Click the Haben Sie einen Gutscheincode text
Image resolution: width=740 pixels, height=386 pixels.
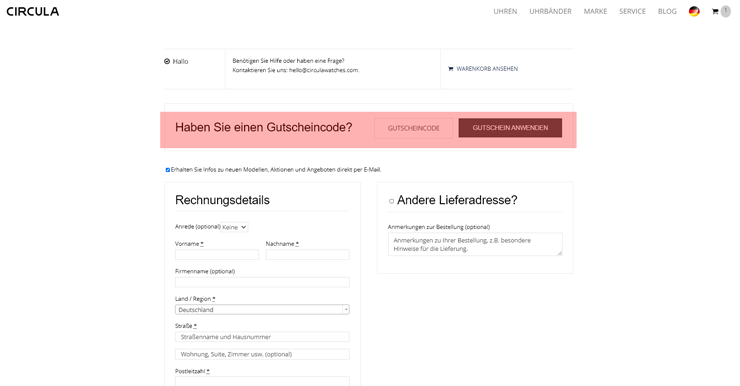263,127
